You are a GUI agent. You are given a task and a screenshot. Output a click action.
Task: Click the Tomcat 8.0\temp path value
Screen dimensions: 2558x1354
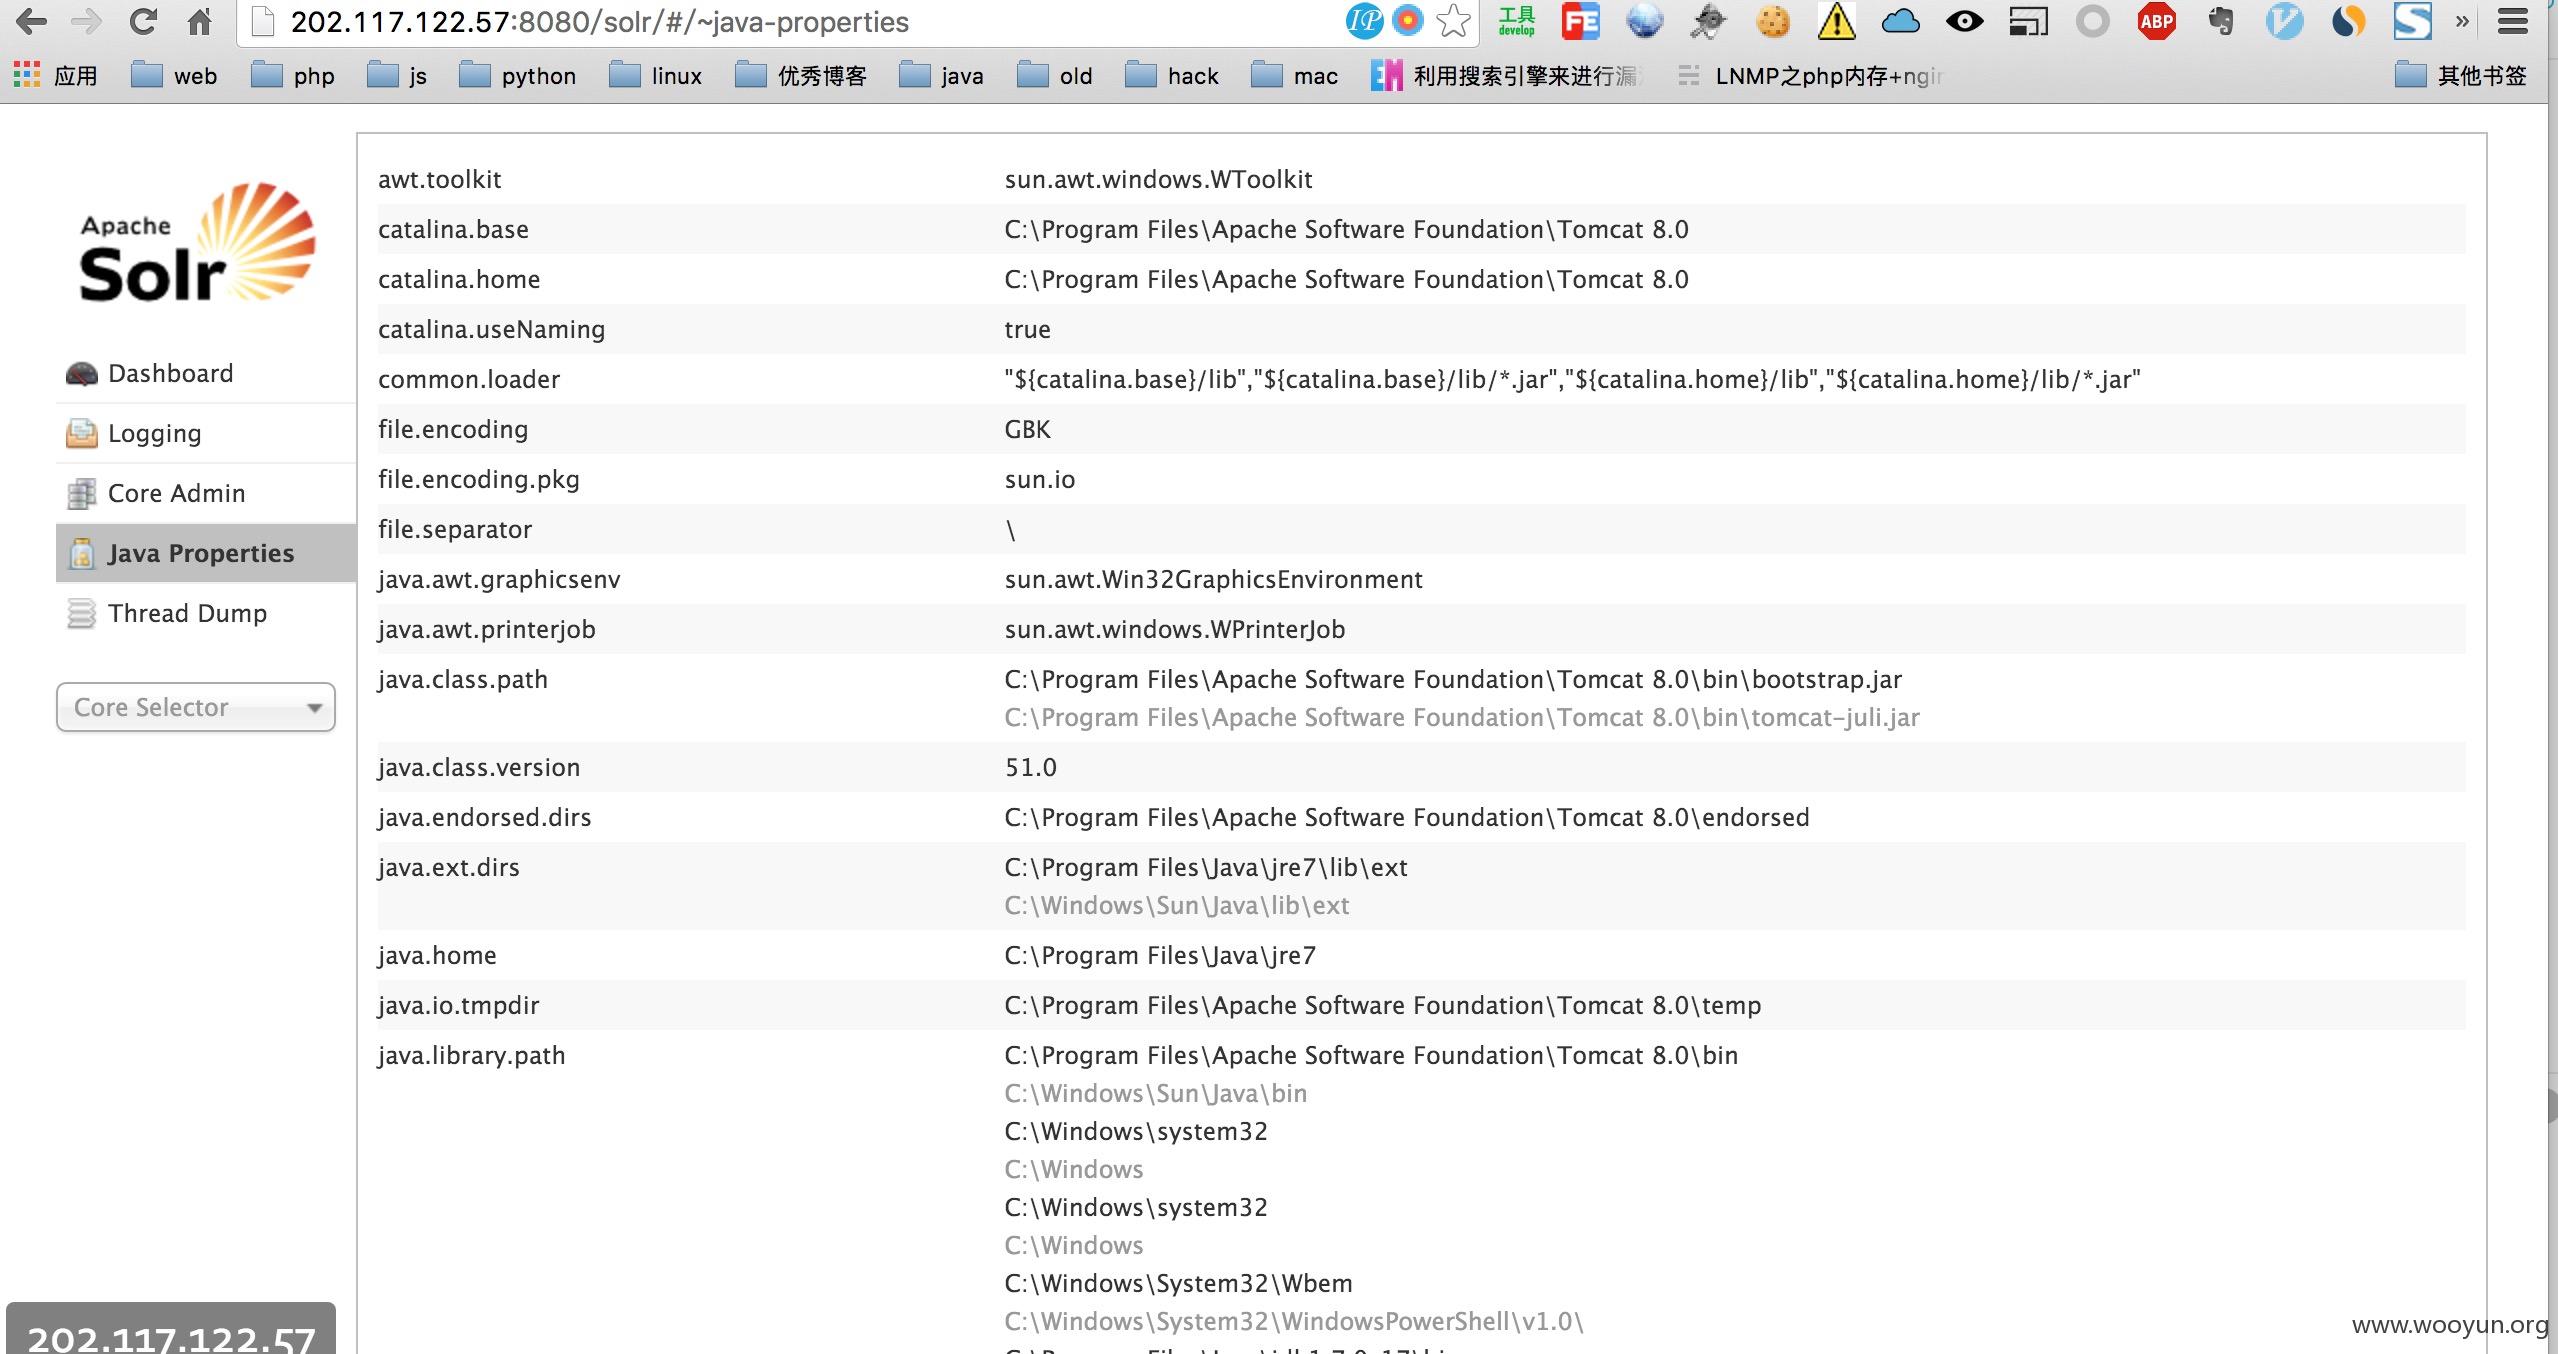pos(1383,1005)
